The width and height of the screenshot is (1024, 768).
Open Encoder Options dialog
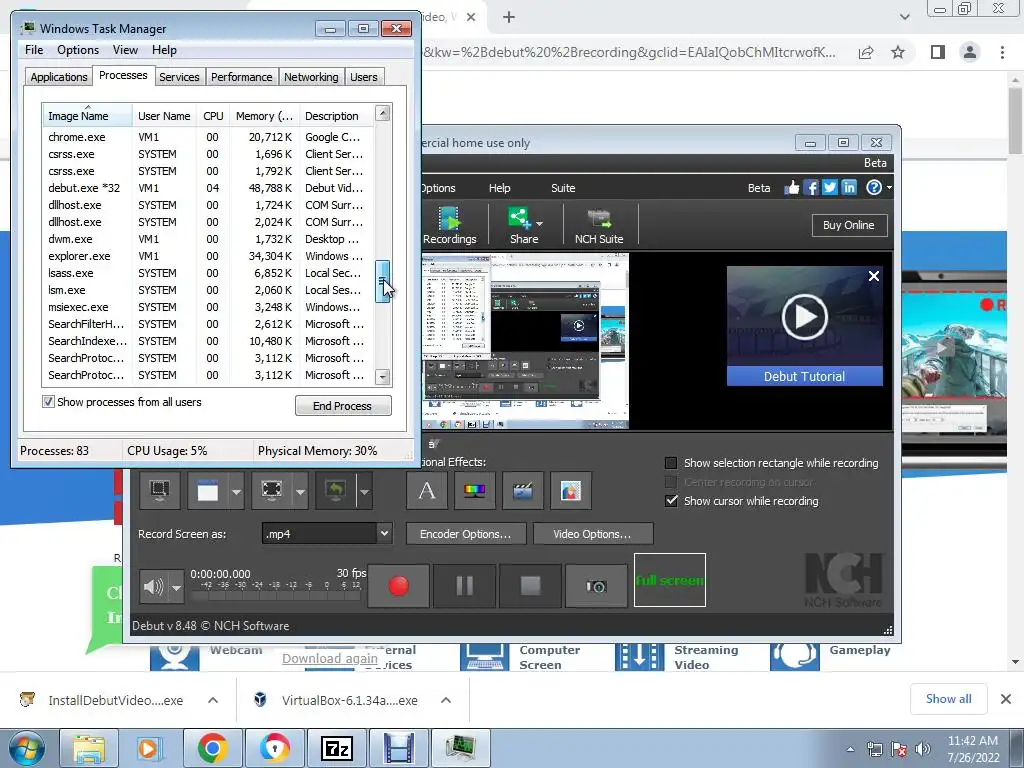tap(466, 534)
